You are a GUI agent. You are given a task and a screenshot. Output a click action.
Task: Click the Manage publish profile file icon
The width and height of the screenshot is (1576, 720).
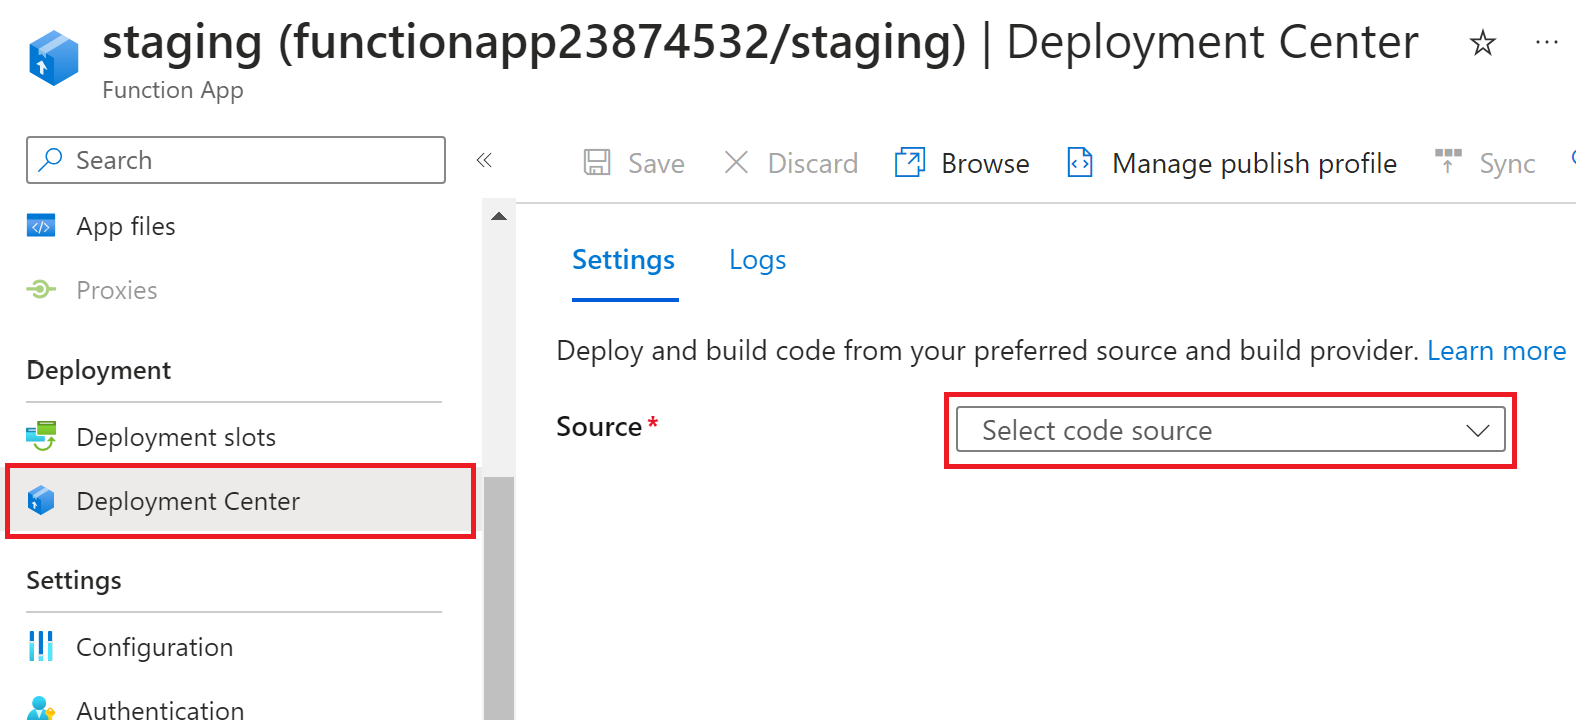1080,162
